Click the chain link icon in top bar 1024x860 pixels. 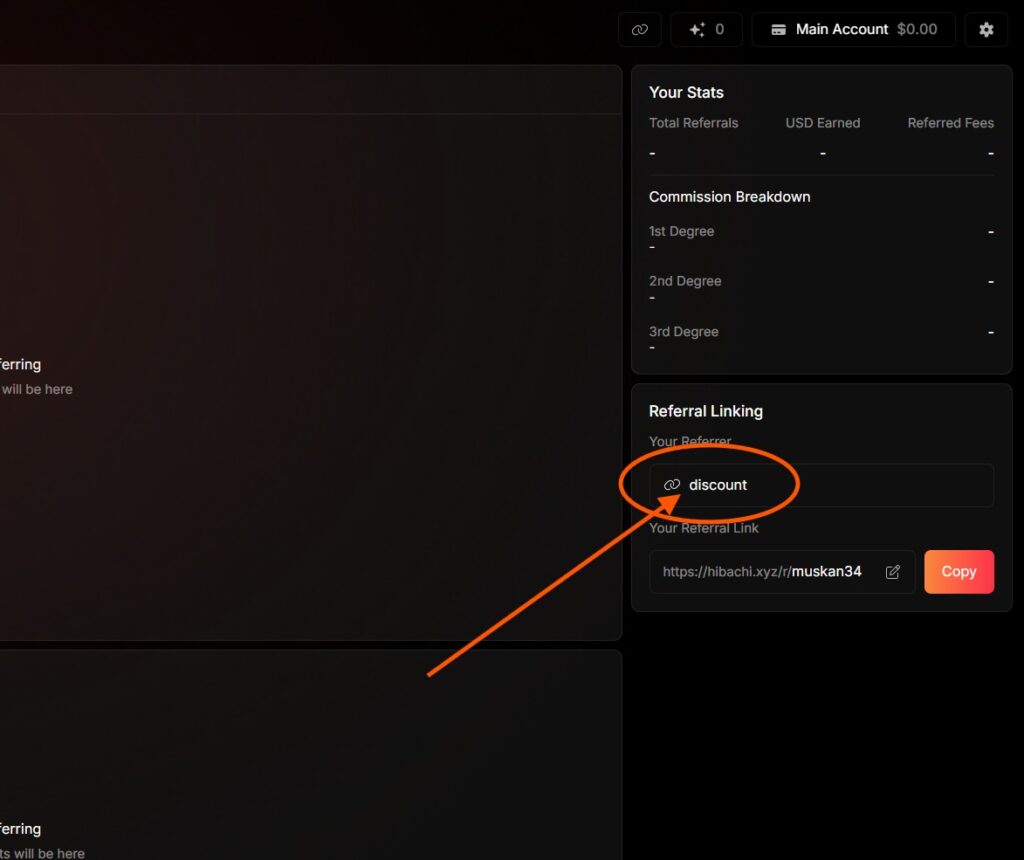point(640,30)
